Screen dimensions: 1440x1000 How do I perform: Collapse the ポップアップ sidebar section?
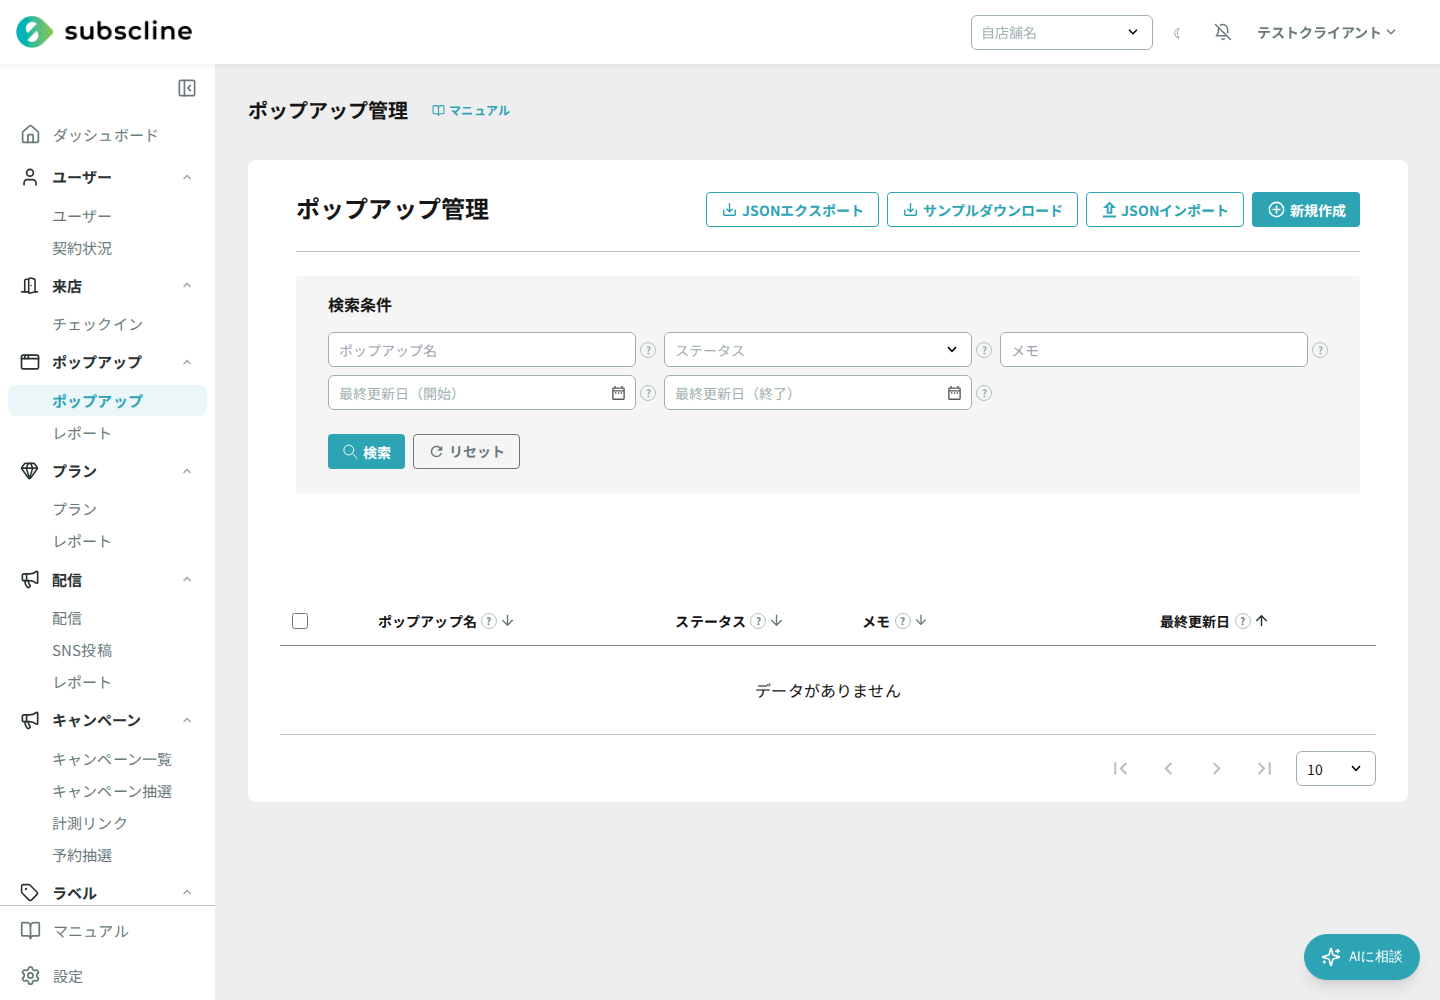[x=187, y=362]
